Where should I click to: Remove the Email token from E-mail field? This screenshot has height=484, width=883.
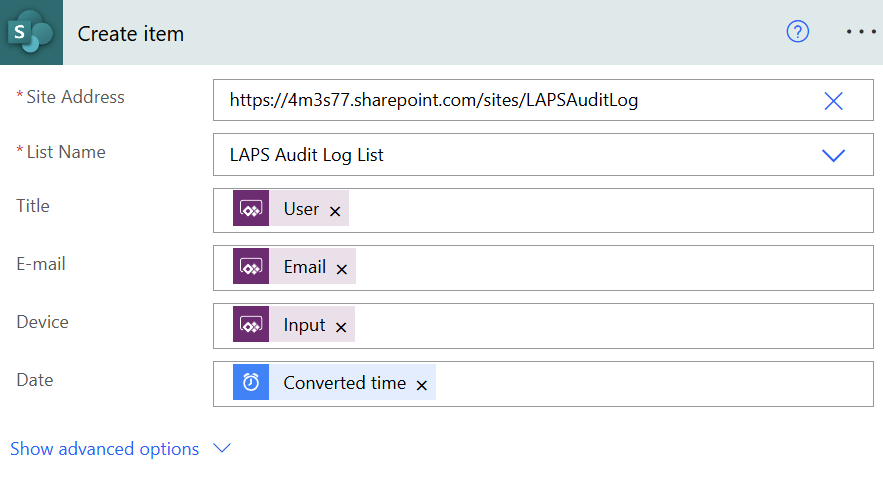click(341, 269)
